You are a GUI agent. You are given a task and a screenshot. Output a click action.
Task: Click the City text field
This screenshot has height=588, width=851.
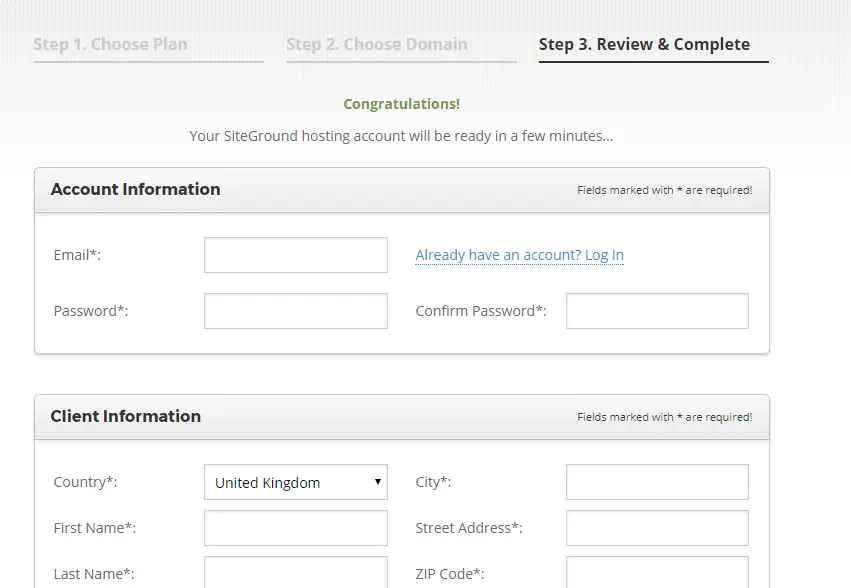click(657, 481)
